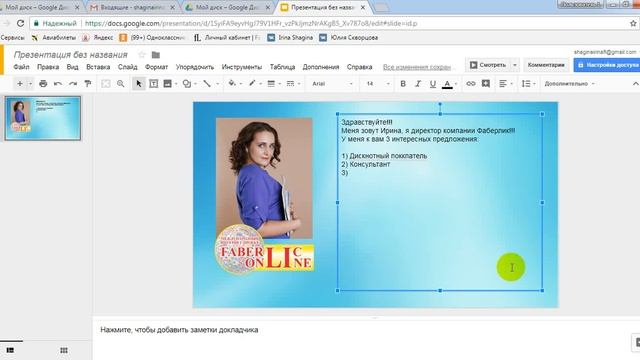Image resolution: width=640 pixels, height=360 pixels.
Task: Open the Слайд menu
Action: (127, 67)
